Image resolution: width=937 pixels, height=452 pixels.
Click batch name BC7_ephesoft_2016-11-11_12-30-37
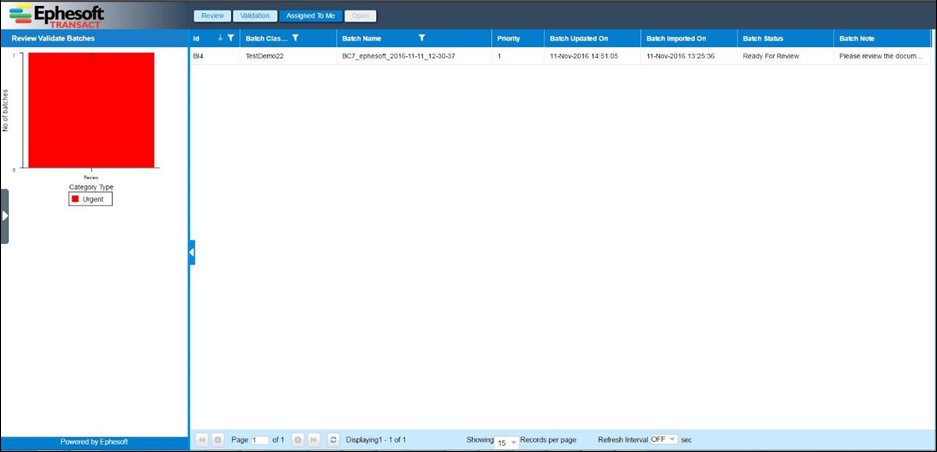point(399,56)
